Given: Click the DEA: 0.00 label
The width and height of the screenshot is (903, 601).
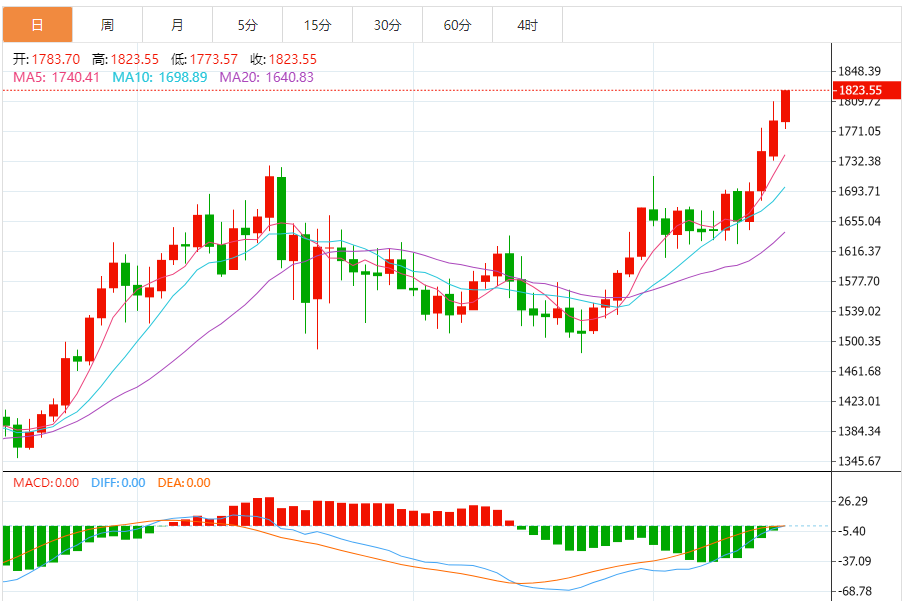Looking at the screenshot, I should [184, 483].
